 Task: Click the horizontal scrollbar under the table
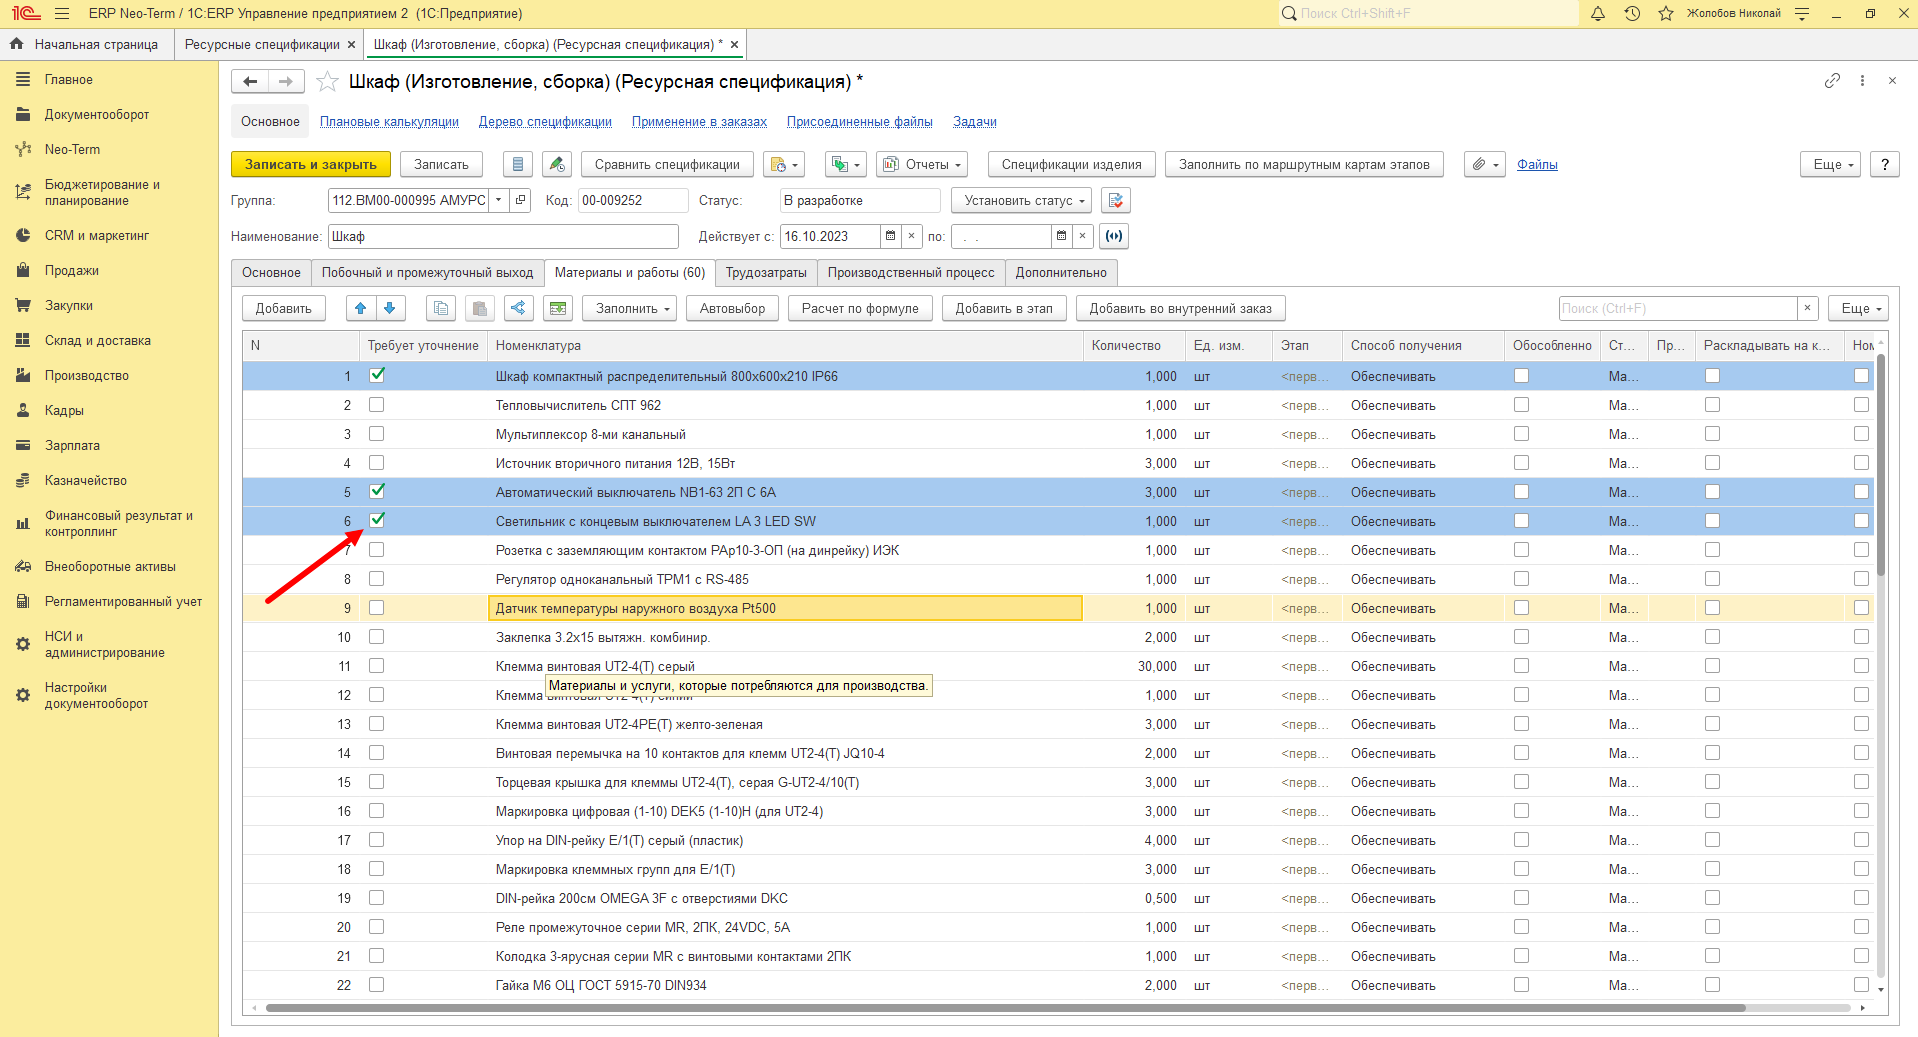tap(1005, 1008)
